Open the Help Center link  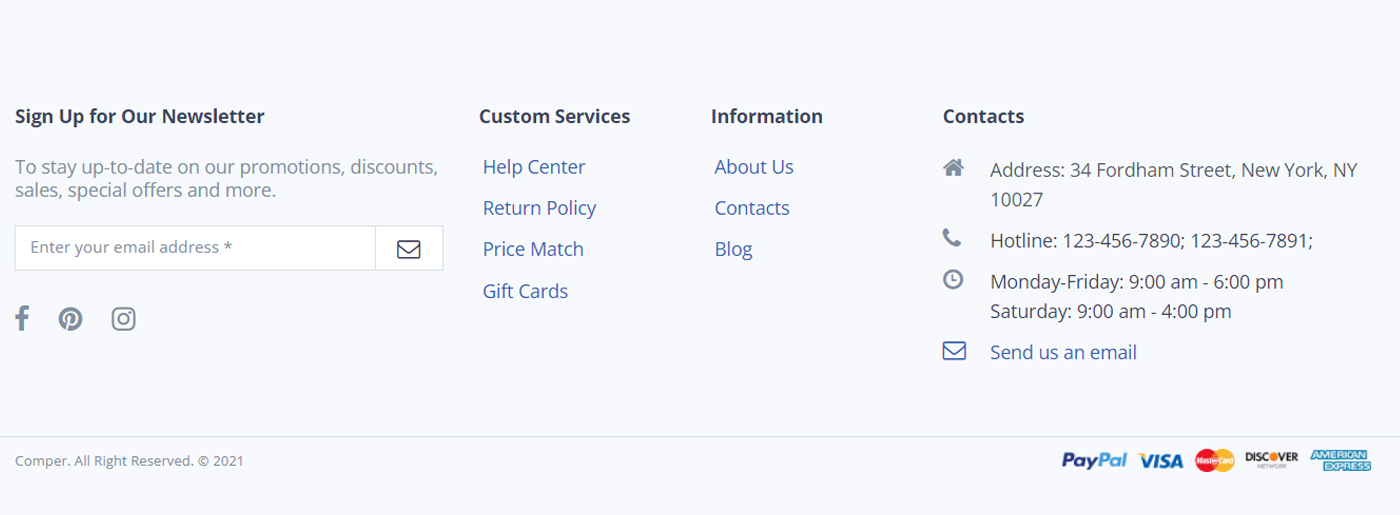coord(534,167)
